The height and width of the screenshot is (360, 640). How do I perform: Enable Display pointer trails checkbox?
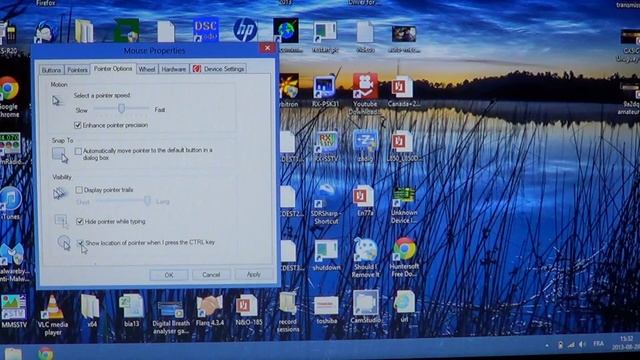(79, 190)
